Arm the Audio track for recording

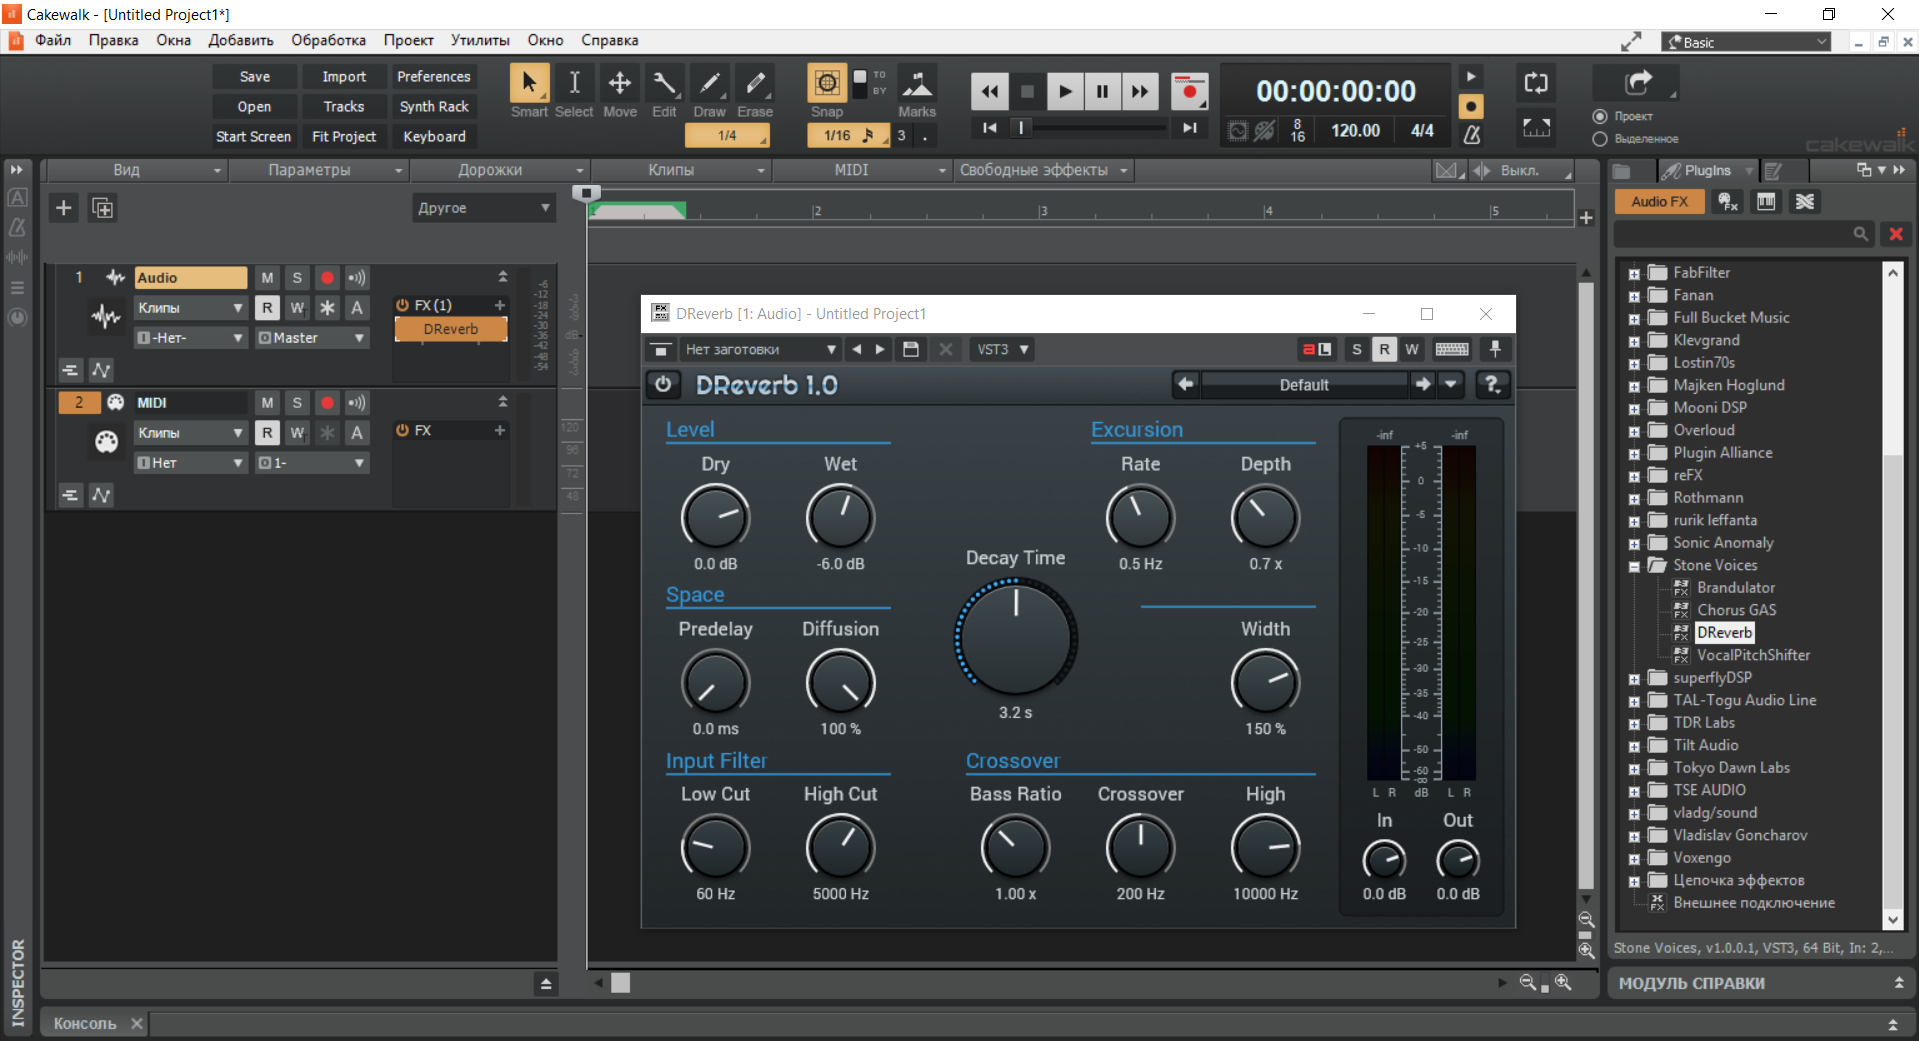pyautogui.click(x=327, y=278)
